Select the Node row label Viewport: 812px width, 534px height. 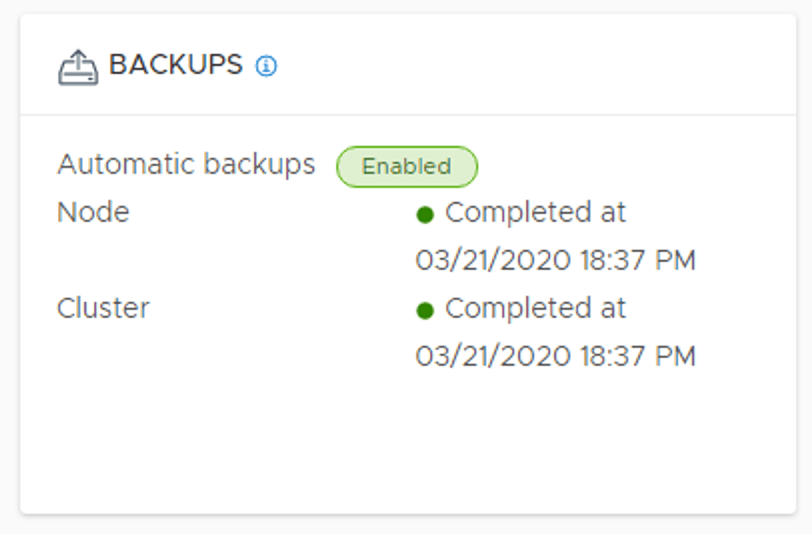[93, 212]
